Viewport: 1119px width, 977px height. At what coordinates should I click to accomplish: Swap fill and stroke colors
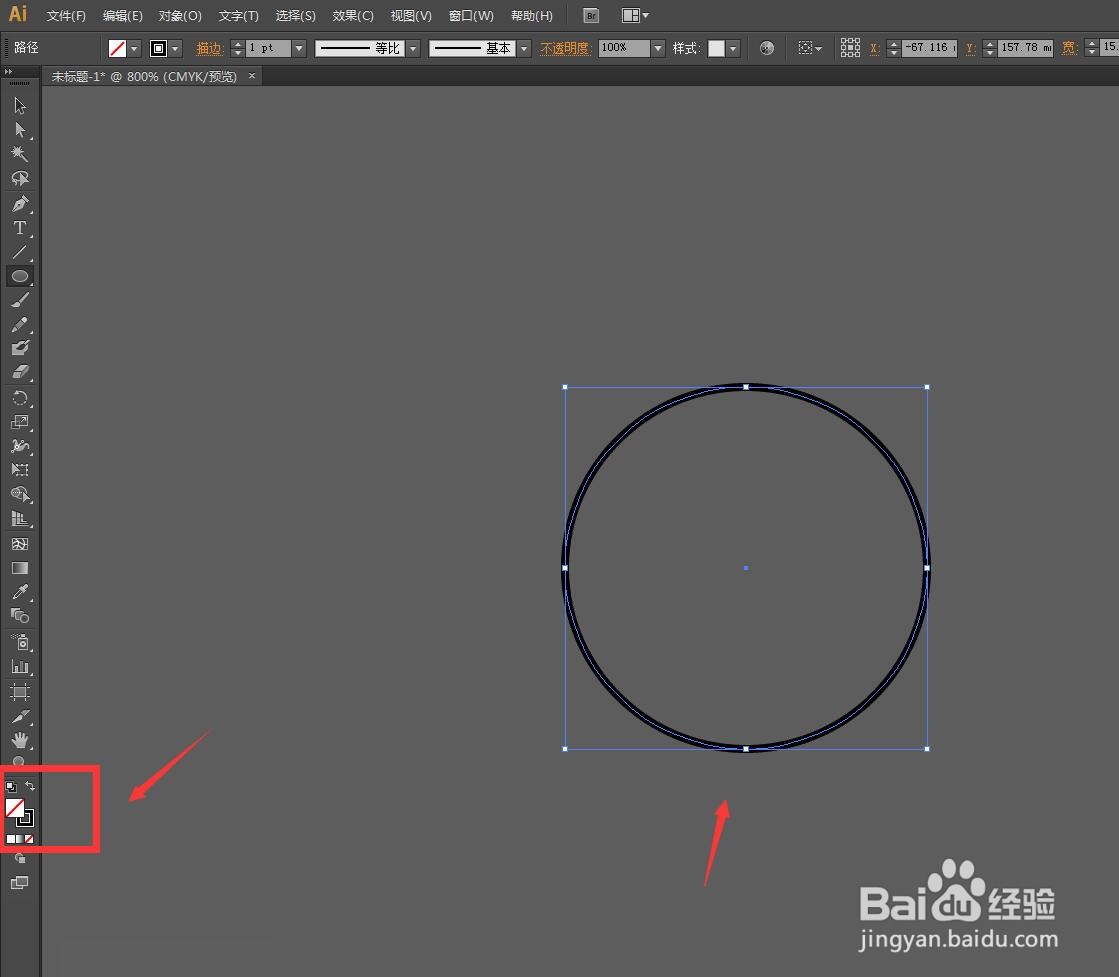click(x=30, y=786)
